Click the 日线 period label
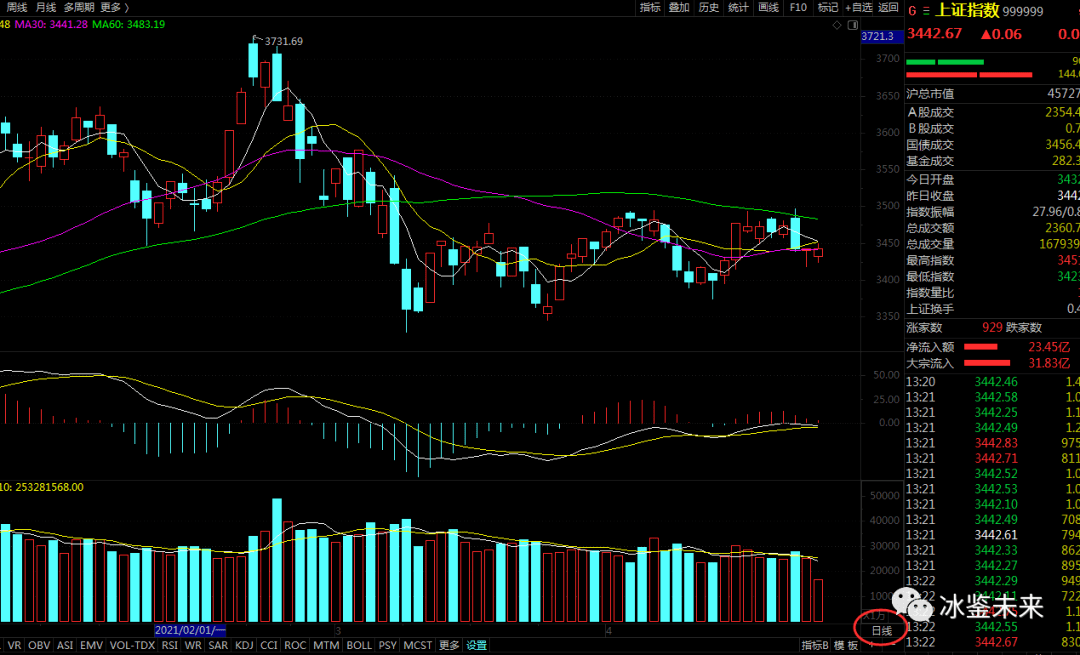Image resolution: width=1080 pixels, height=655 pixels. [881, 630]
